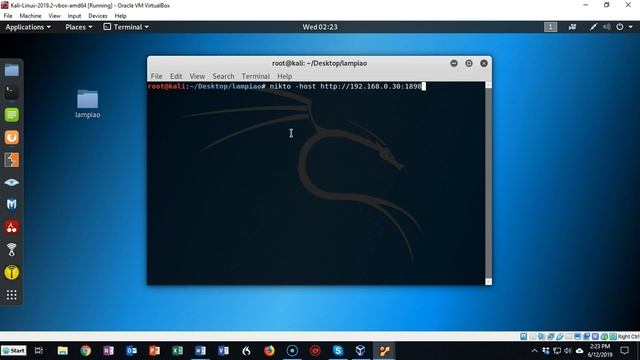Click OneDrive cloud tray icon
Screen dimensions: 640x360
[x=579, y=351]
